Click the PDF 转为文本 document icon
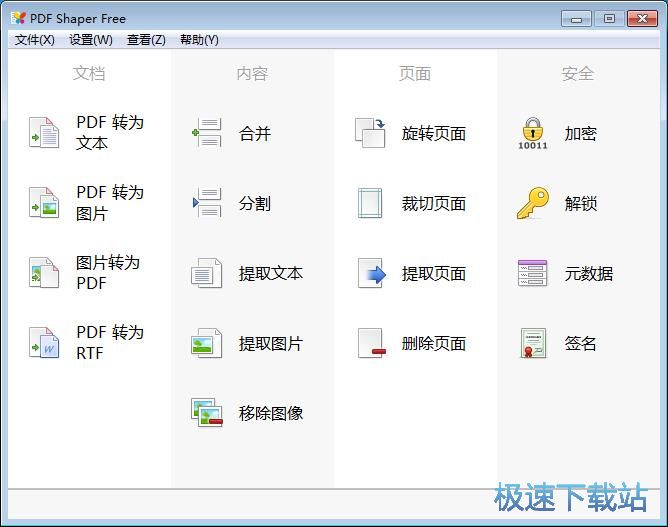This screenshot has height=527, width=668. [44, 132]
